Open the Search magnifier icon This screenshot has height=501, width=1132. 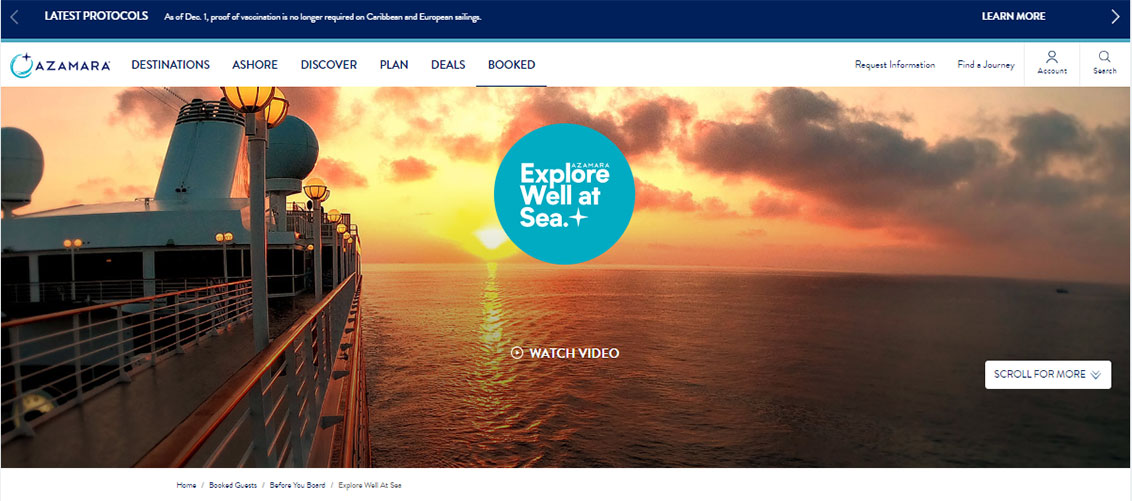pos(1105,57)
